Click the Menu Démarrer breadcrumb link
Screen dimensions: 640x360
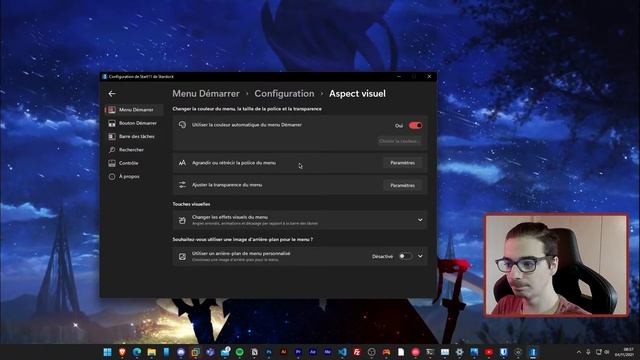[x=206, y=93]
